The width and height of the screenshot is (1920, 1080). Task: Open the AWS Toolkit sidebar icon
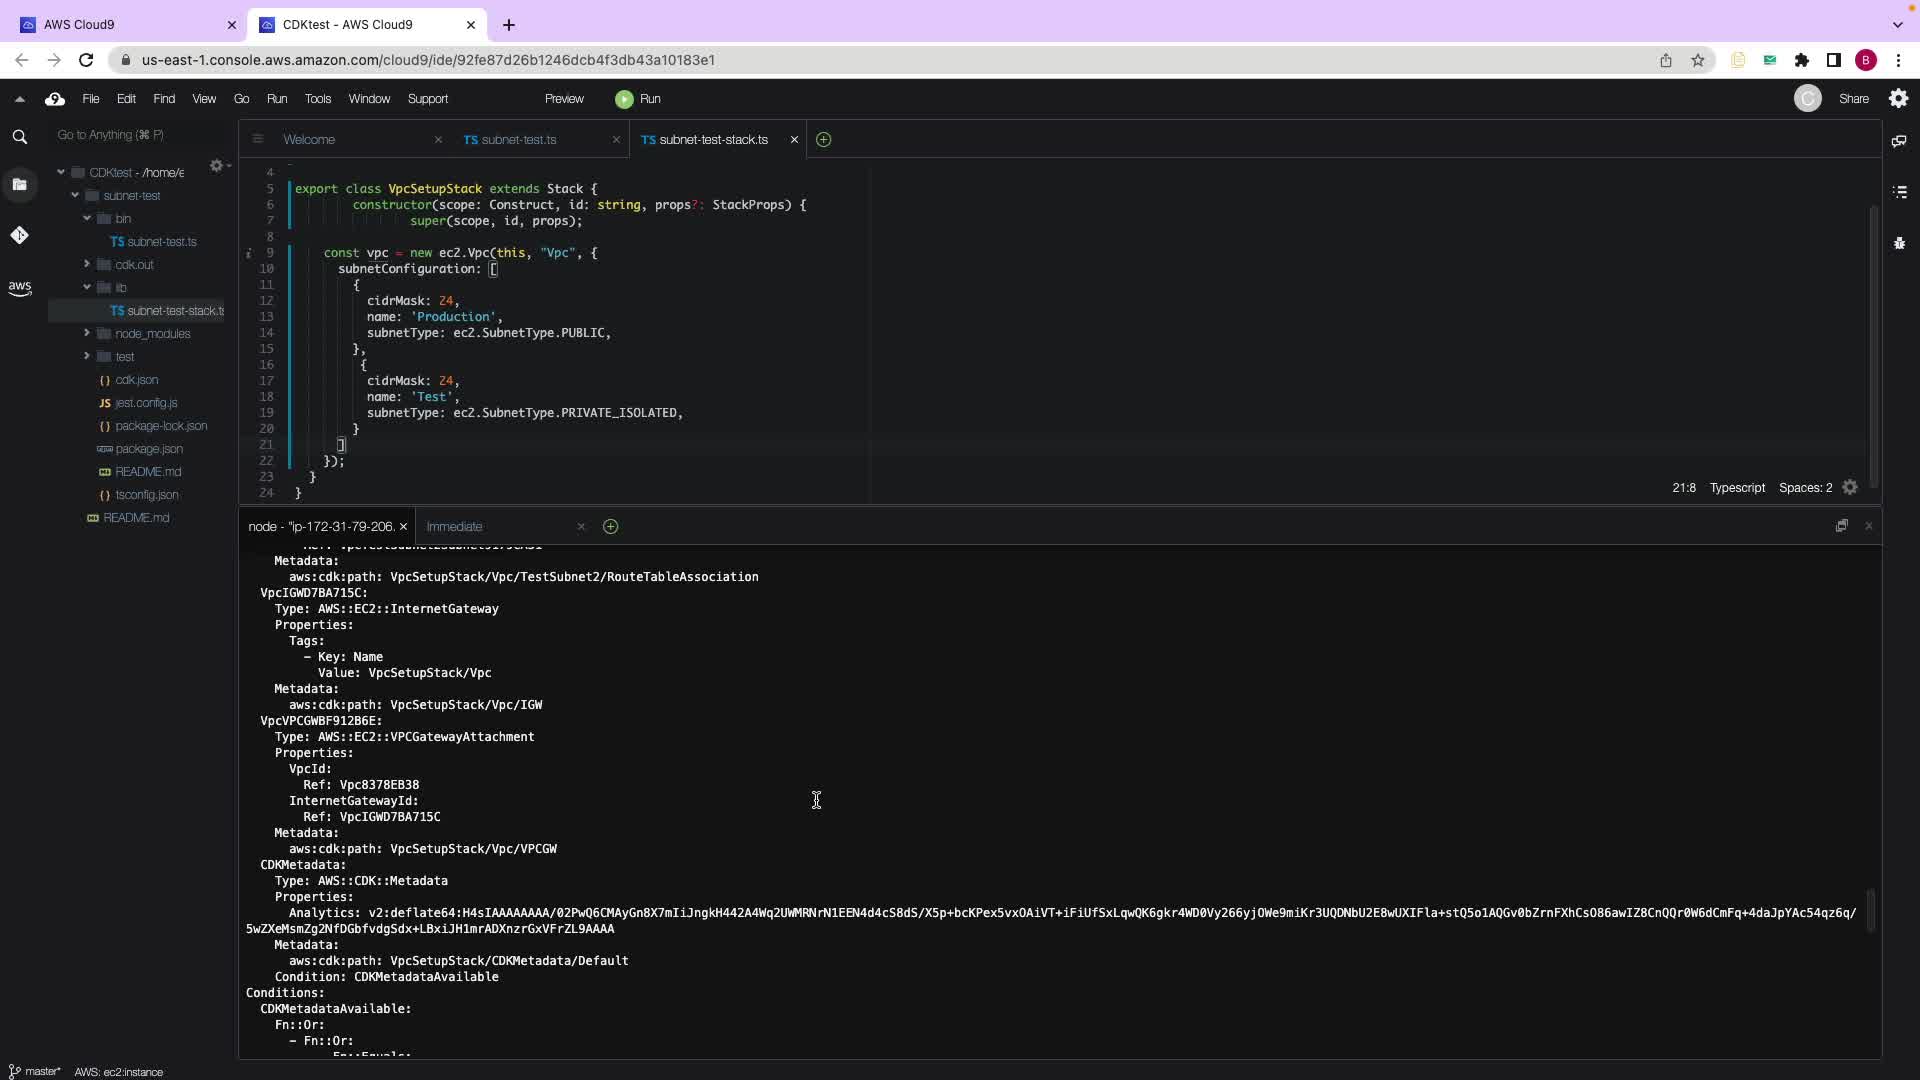(19, 288)
